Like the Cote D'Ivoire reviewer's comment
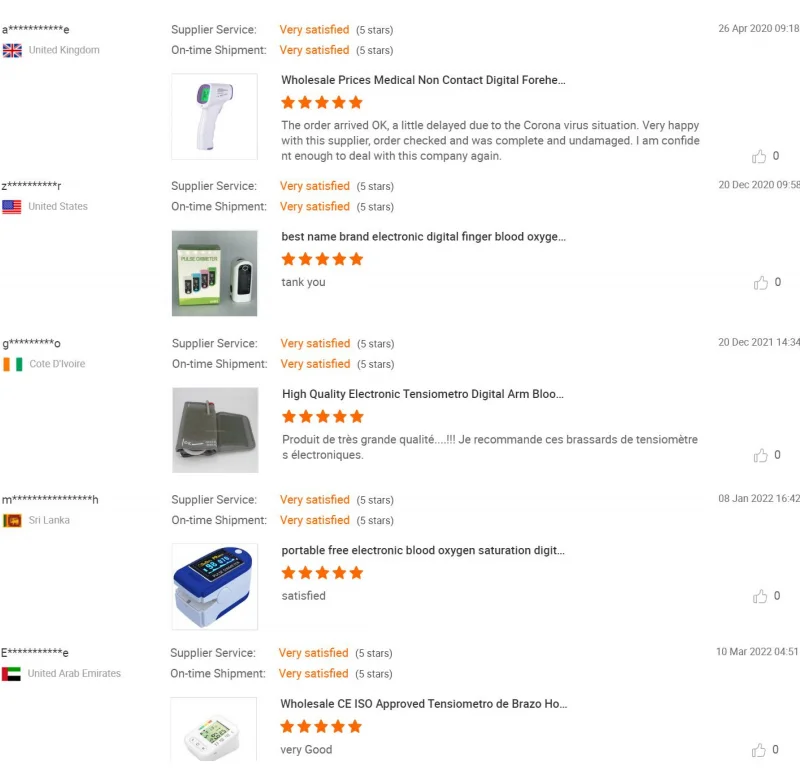 coord(760,455)
